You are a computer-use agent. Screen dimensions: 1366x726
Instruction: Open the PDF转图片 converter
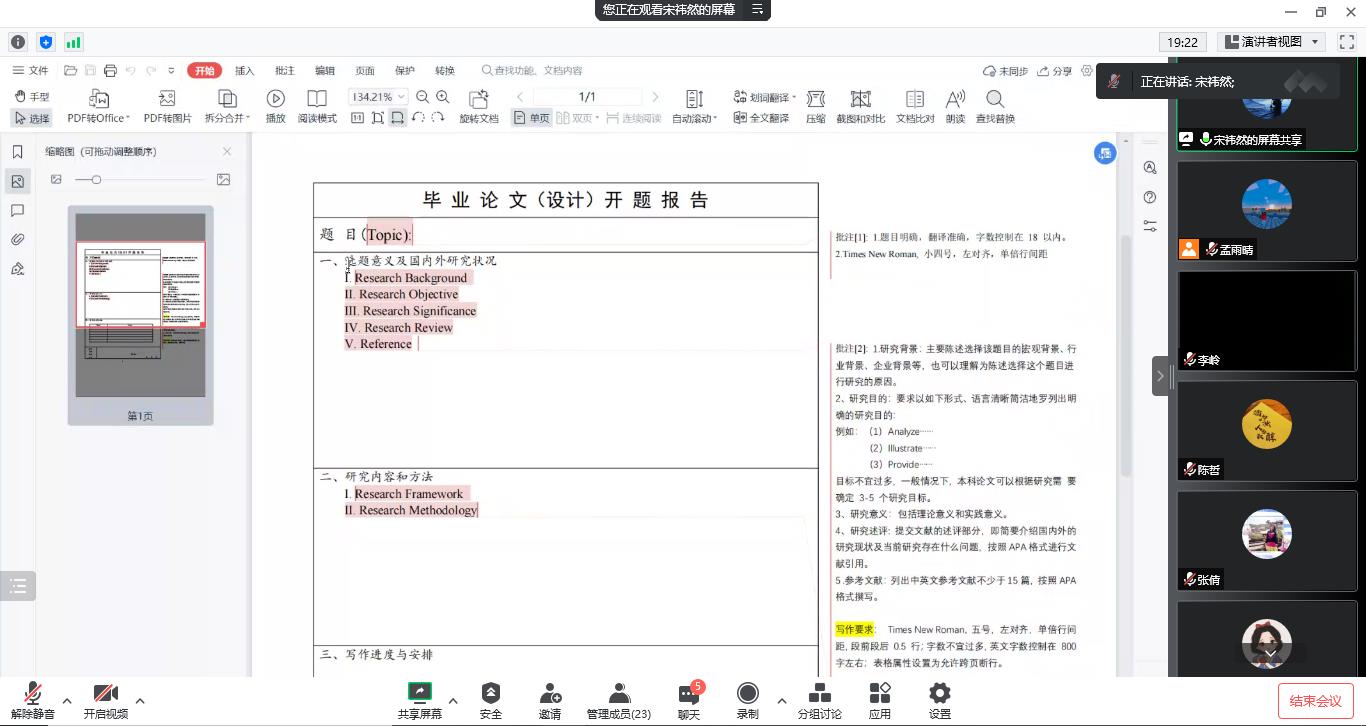tap(167, 107)
